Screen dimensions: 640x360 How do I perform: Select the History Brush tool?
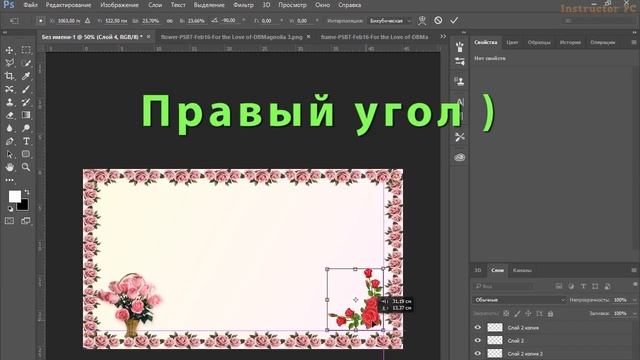pos(26,102)
